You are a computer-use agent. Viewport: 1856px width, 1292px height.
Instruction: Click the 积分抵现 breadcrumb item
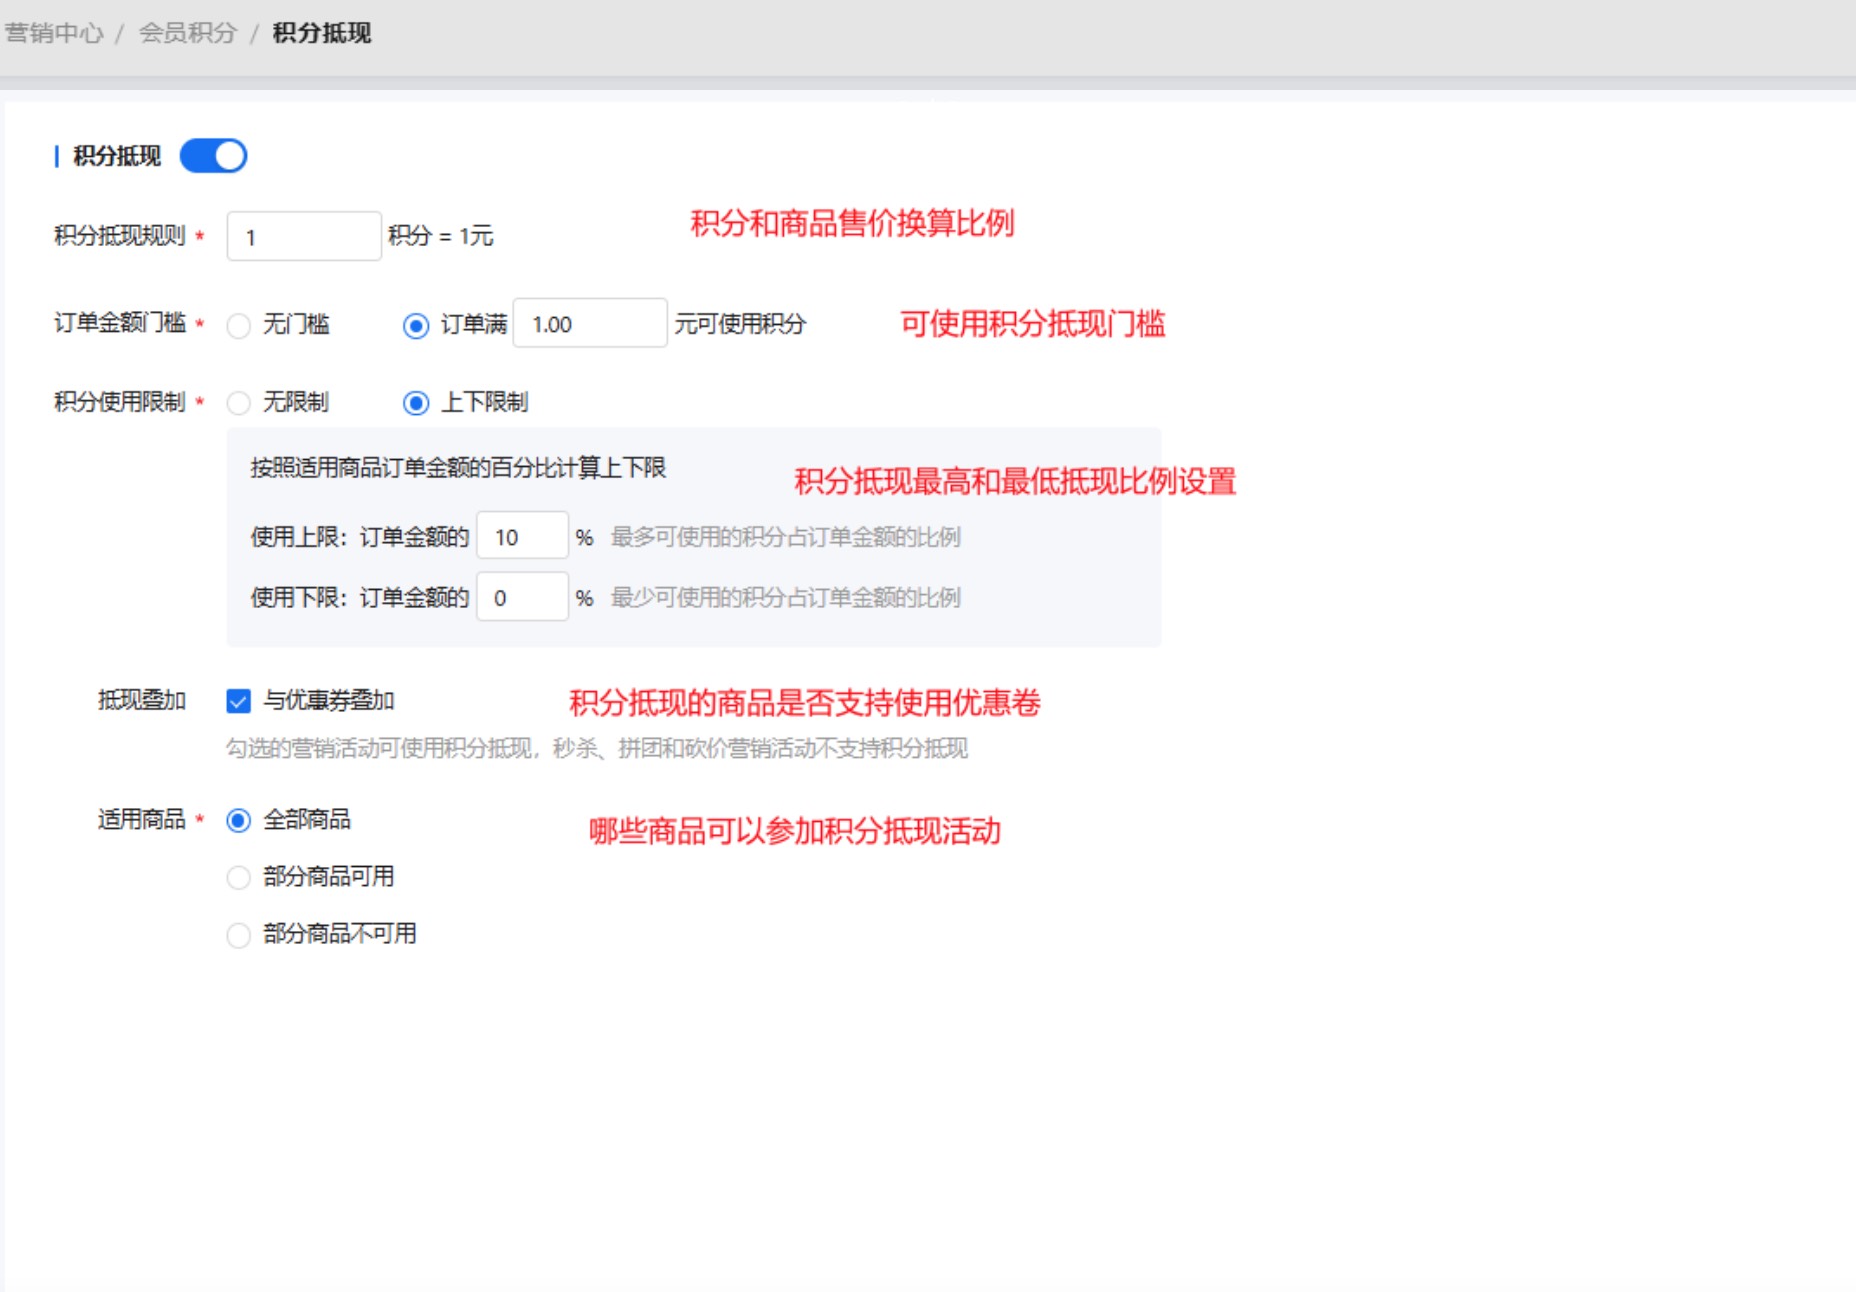[321, 33]
